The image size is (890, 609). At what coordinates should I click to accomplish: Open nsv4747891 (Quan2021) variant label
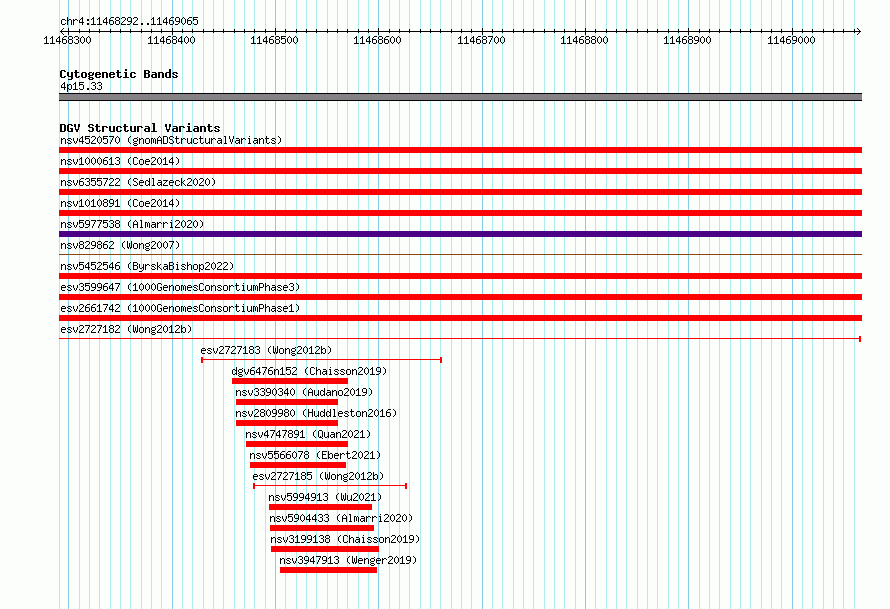pyautogui.click(x=308, y=434)
